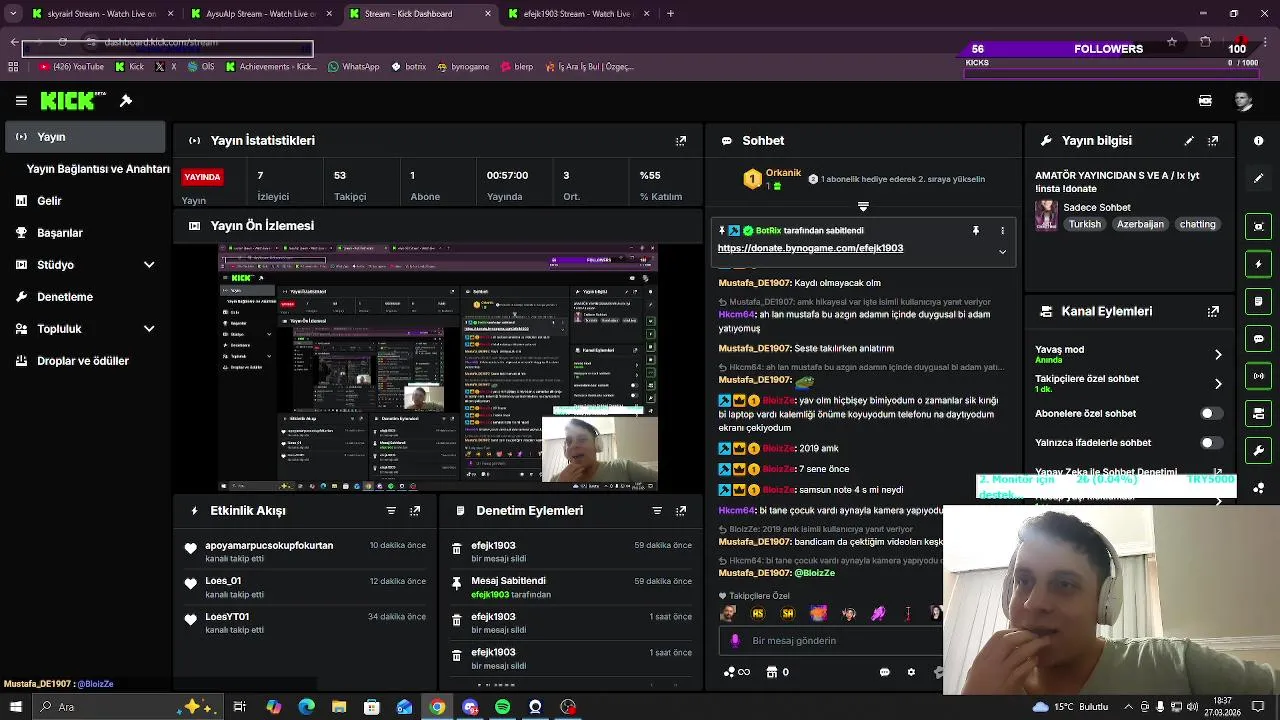Open the YouTube bookmark

(x=72, y=67)
